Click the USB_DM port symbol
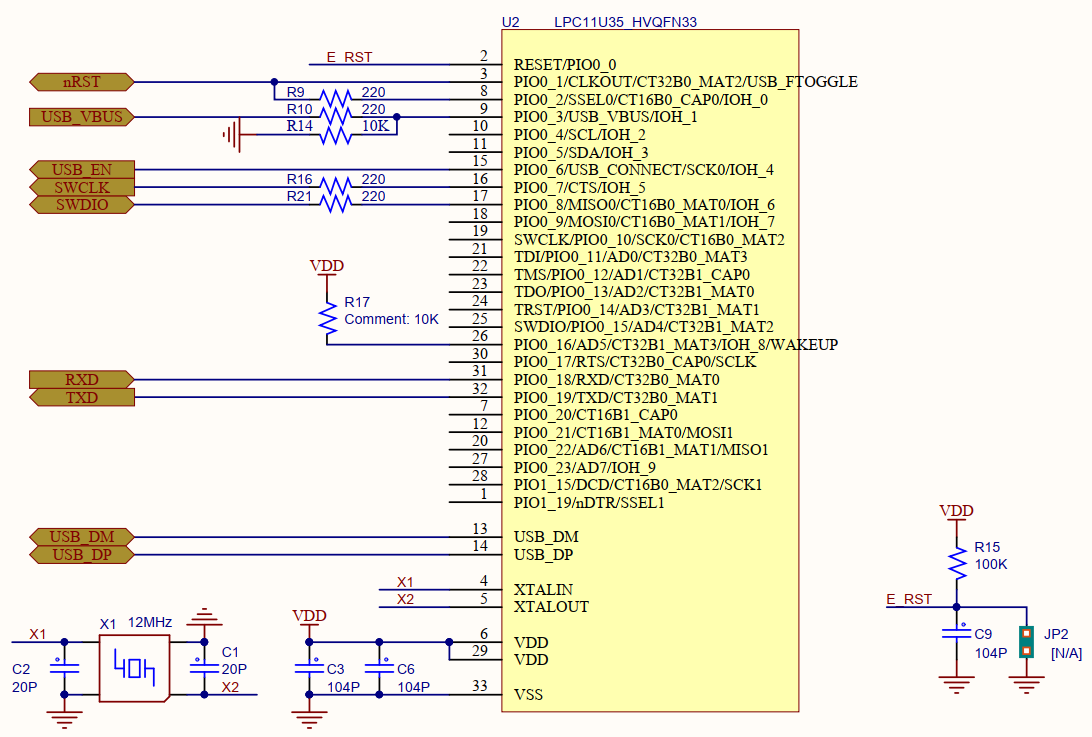The width and height of the screenshot is (1092, 737). click(x=82, y=537)
